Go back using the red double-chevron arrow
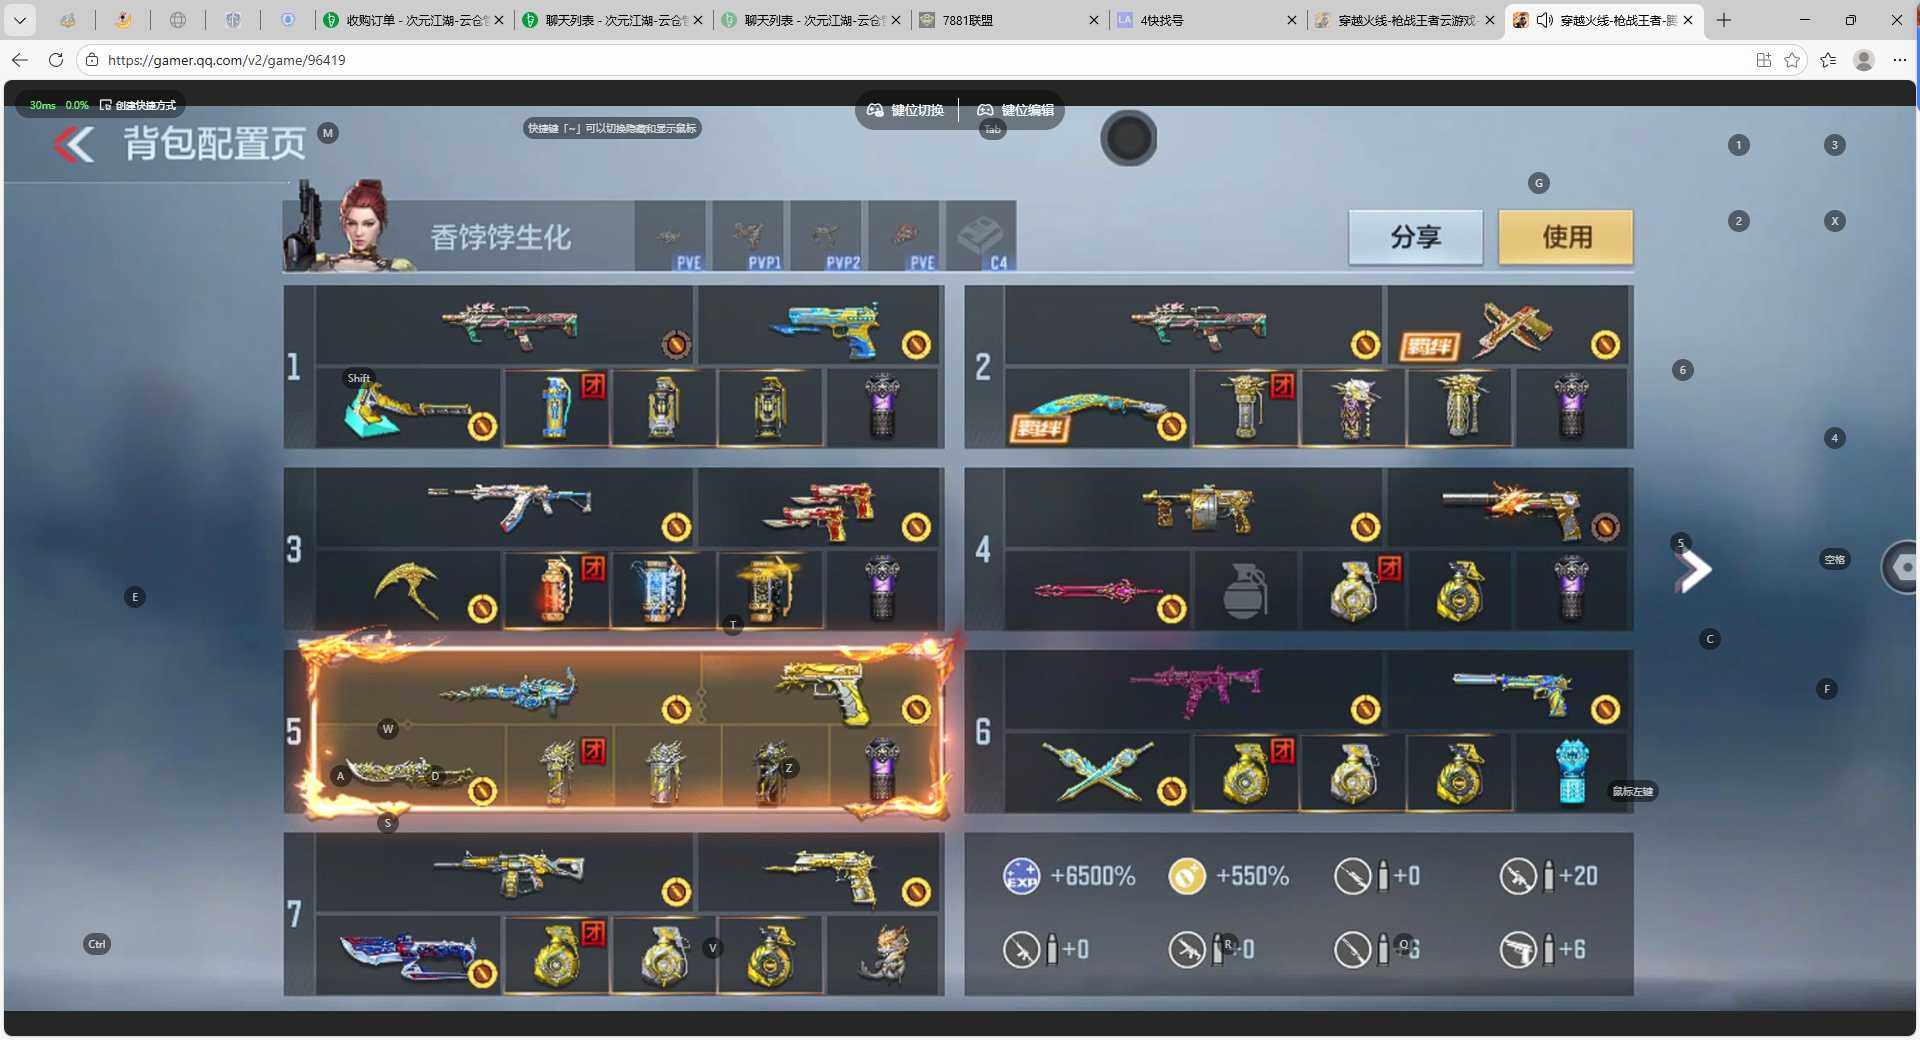 click(x=73, y=145)
